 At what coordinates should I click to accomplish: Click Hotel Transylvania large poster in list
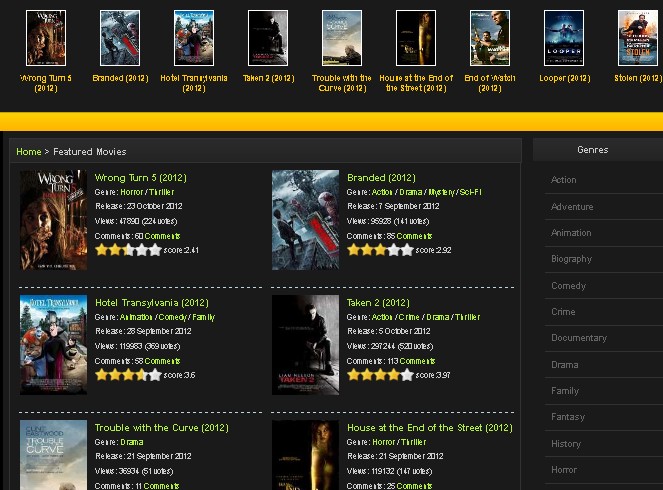click(53, 345)
